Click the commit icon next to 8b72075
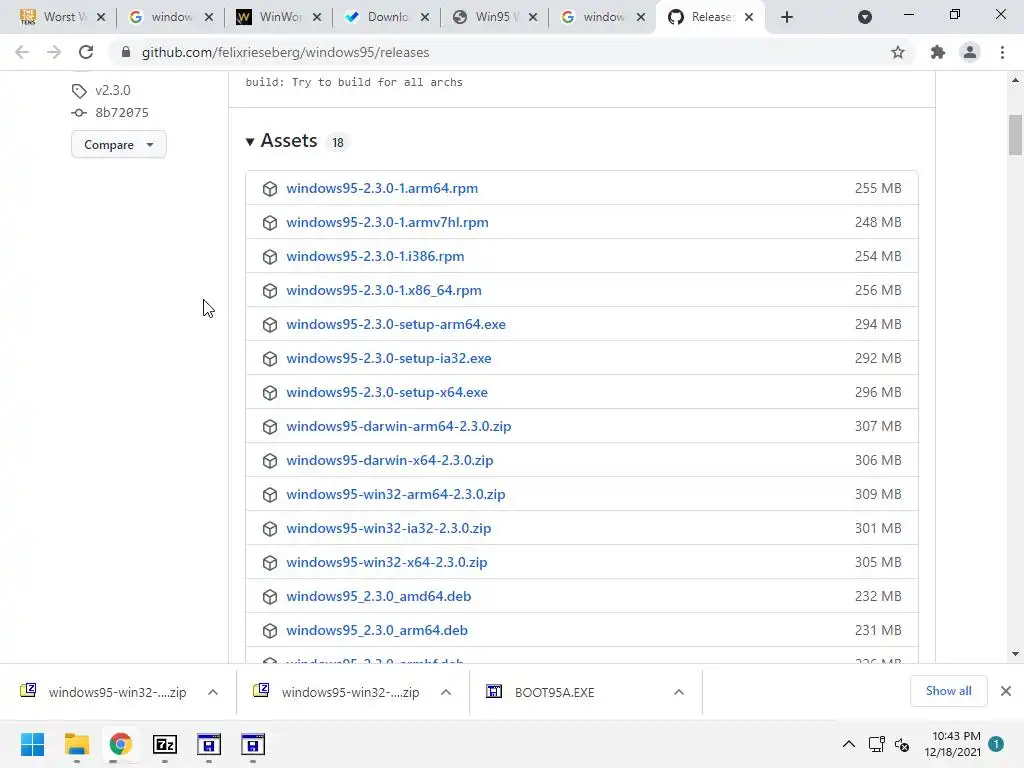The height and width of the screenshot is (768, 1024). [79, 113]
